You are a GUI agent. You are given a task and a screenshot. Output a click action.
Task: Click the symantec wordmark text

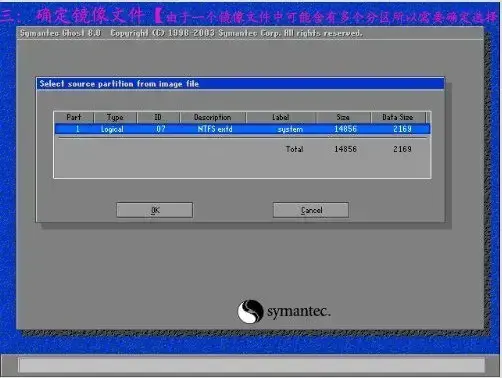(x=299, y=312)
